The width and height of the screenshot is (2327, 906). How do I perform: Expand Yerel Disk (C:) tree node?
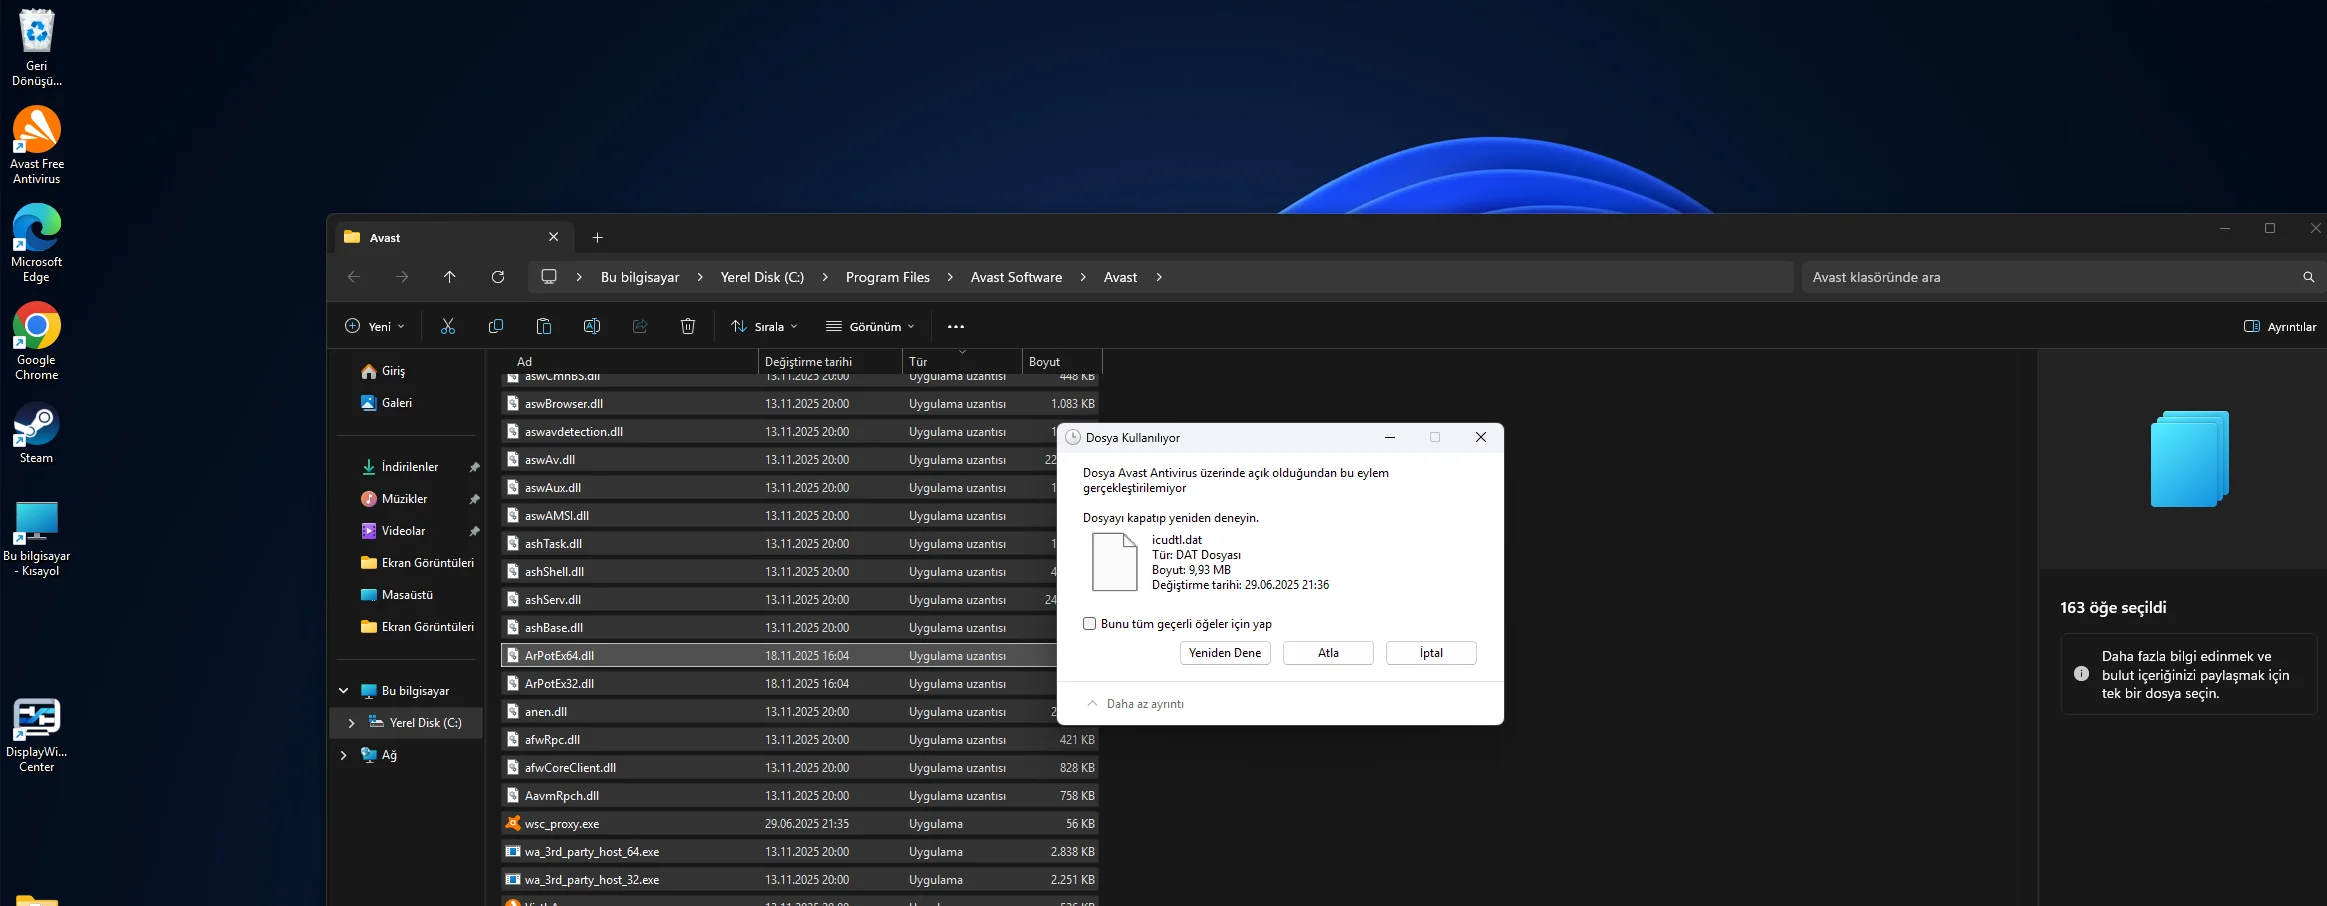351,723
